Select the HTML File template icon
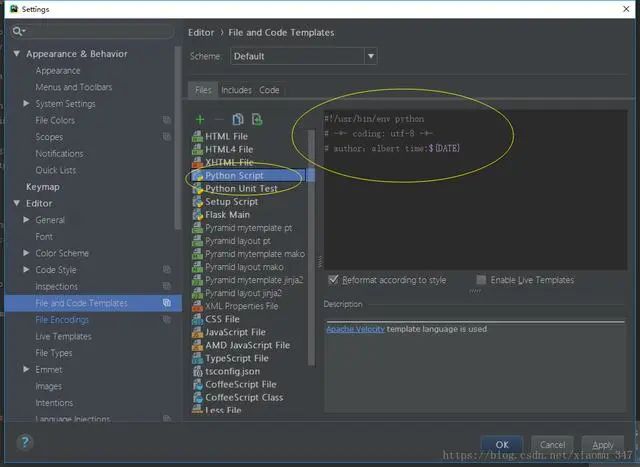Viewport: 640px width, 467px height. [x=198, y=136]
